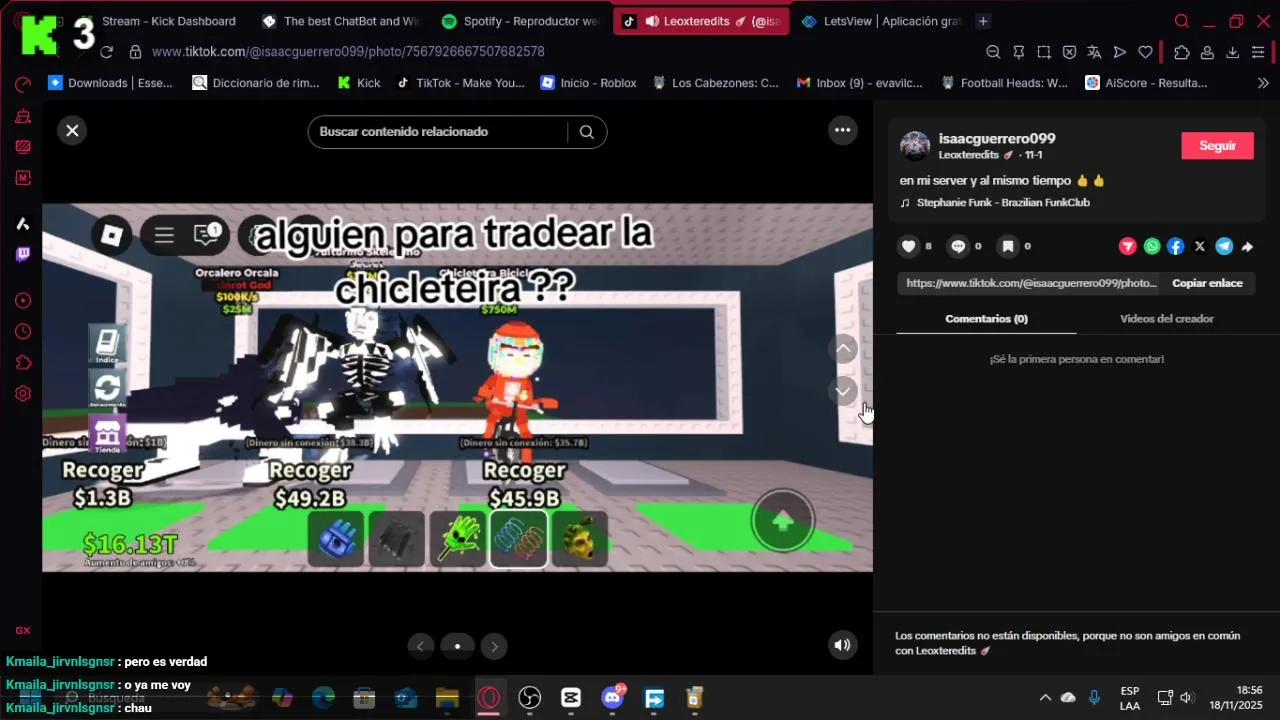Viewport: 1280px width, 720px height.
Task: Share the post to WhatsApp
Action: (1152, 246)
